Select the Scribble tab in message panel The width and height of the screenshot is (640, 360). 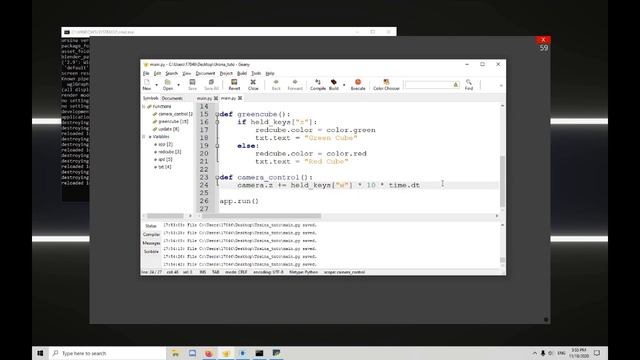coord(151,252)
